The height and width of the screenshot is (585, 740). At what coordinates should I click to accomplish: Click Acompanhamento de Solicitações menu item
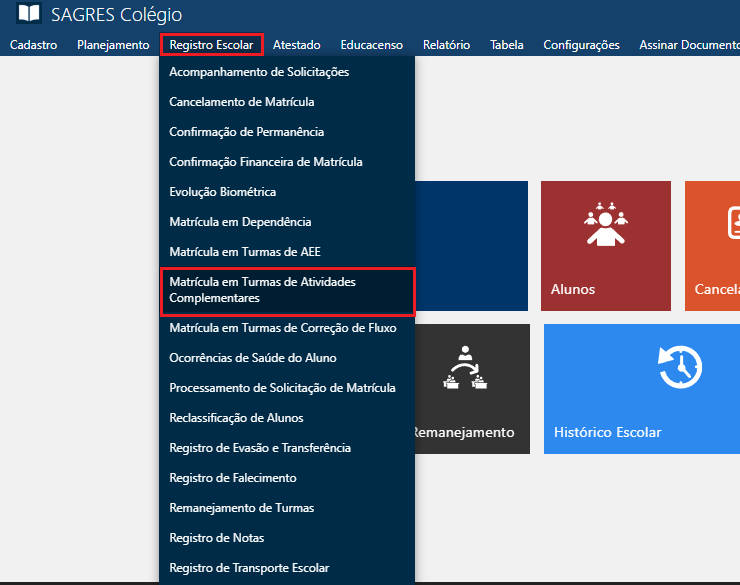[259, 72]
